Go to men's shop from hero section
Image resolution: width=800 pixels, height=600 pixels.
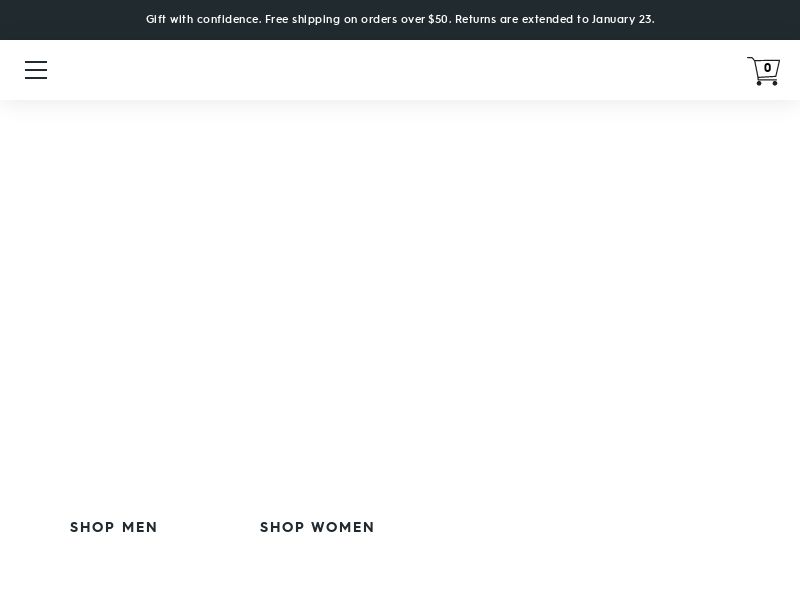[114, 527]
